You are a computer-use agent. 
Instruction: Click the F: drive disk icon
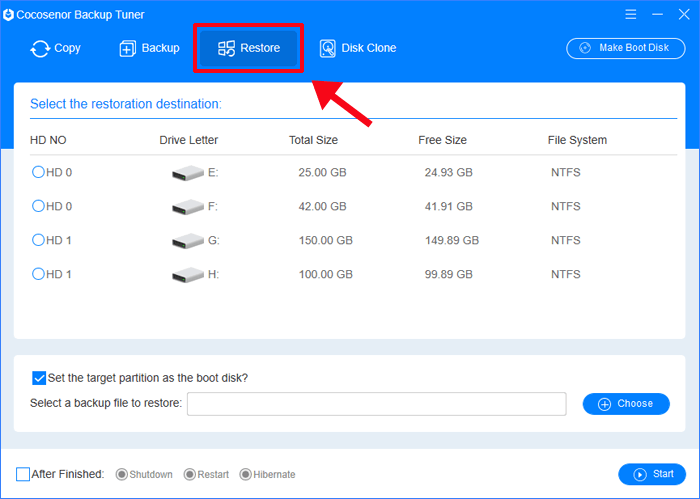coord(188,207)
